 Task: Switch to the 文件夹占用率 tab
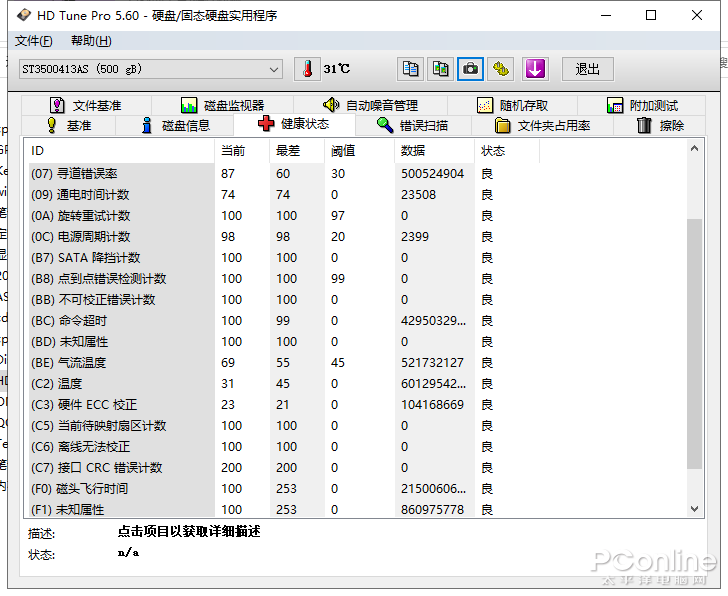click(x=542, y=125)
